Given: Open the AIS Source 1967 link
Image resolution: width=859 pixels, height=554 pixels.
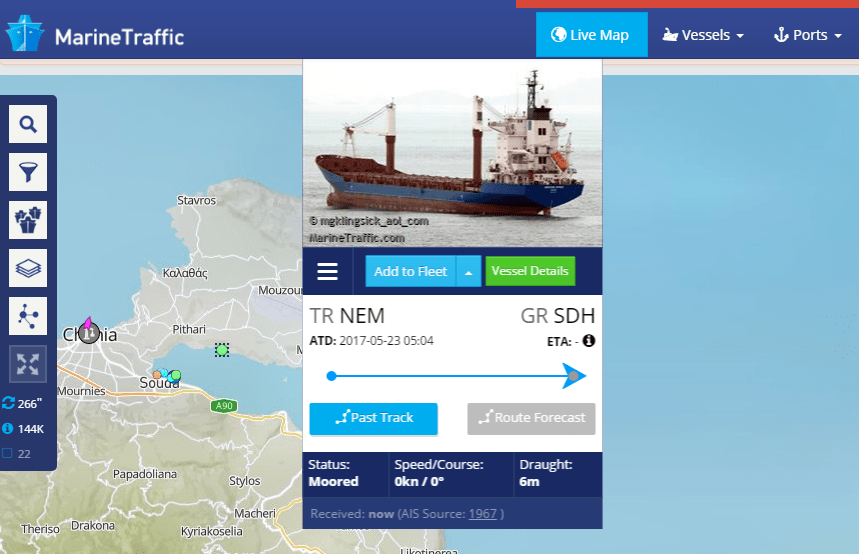Looking at the screenshot, I should tap(483, 514).
